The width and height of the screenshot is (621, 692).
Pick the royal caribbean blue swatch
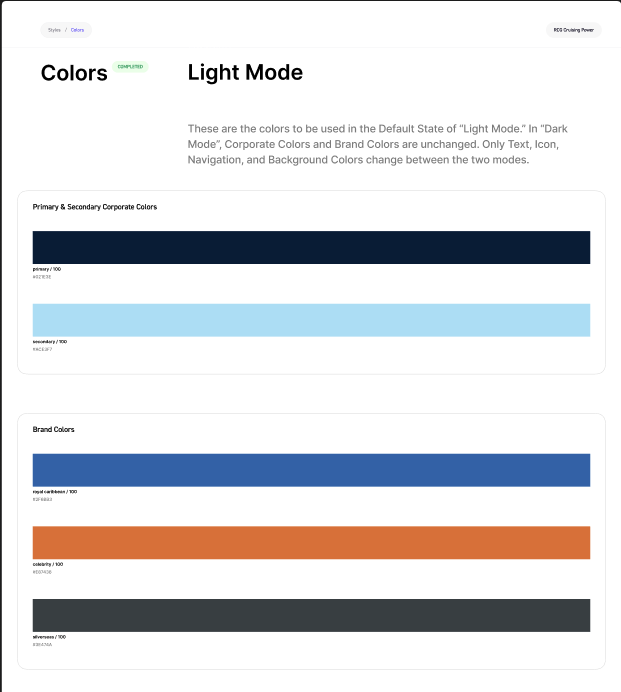tap(311, 470)
